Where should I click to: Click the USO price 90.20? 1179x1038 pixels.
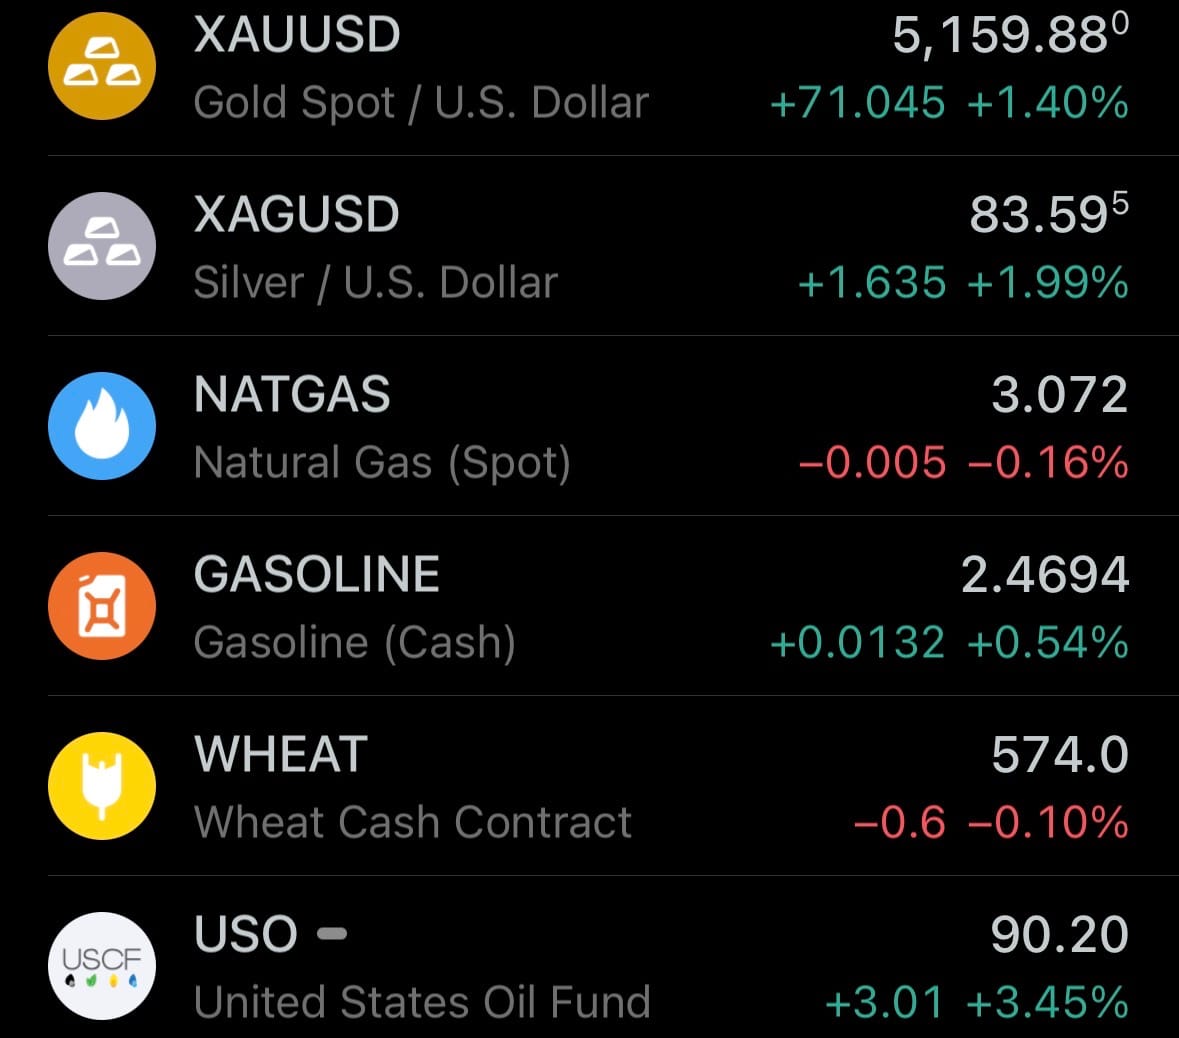pyautogui.click(x=1059, y=935)
